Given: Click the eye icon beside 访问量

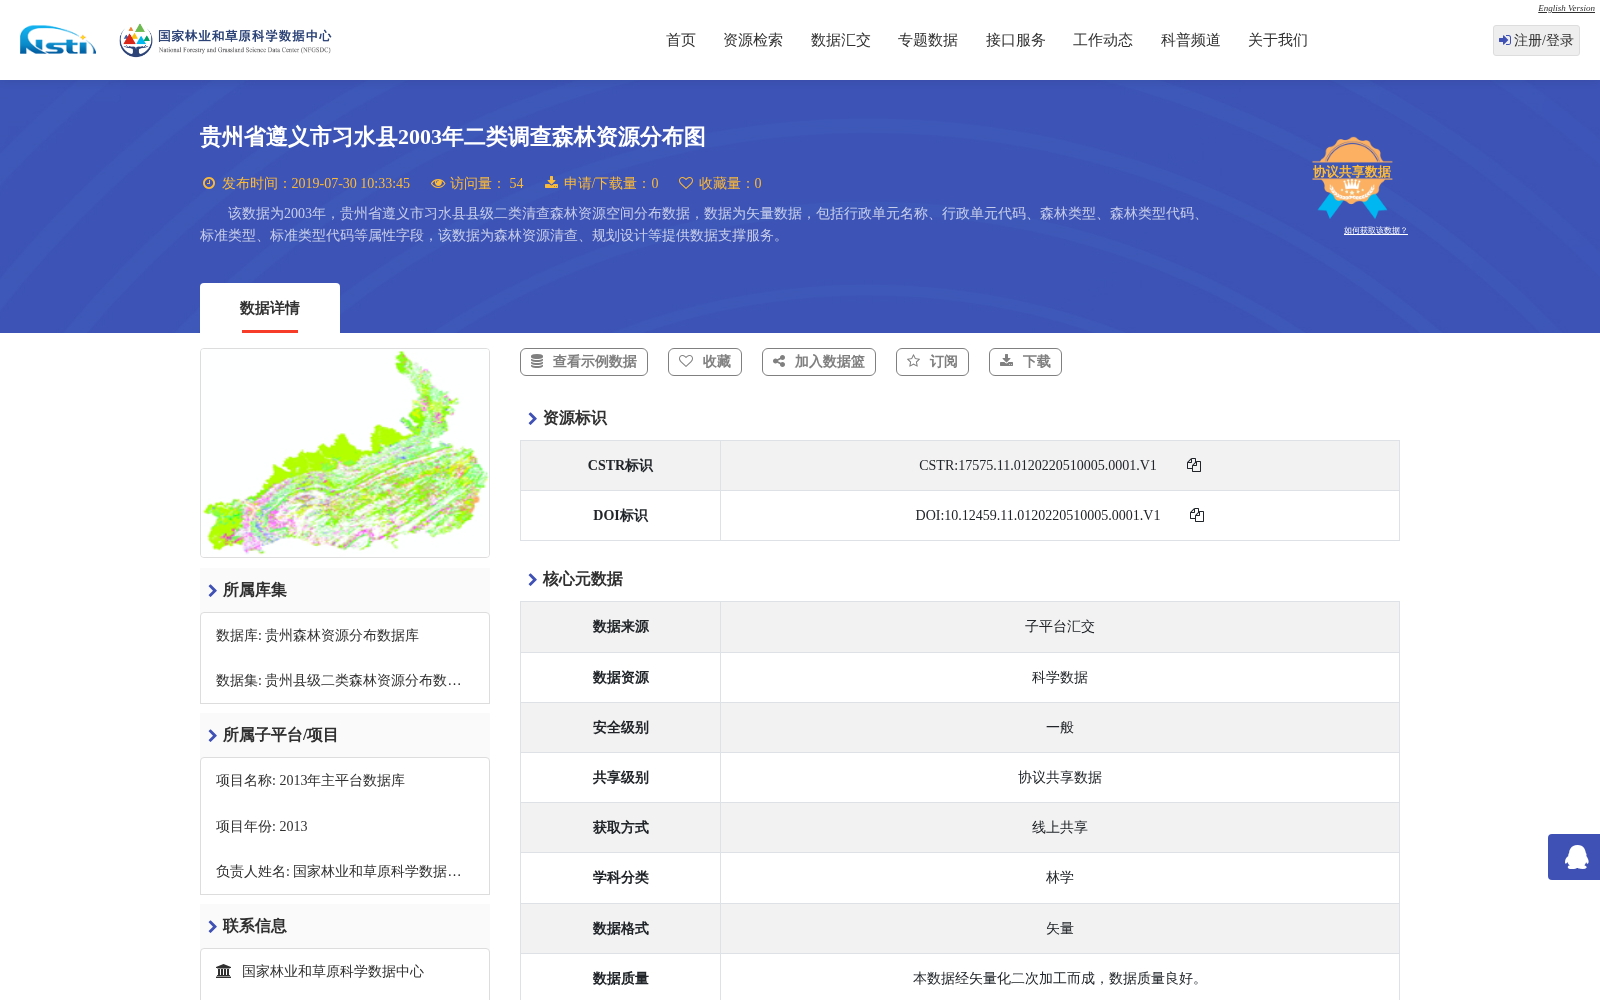Looking at the screenshot, I should [x=438, y=183].
